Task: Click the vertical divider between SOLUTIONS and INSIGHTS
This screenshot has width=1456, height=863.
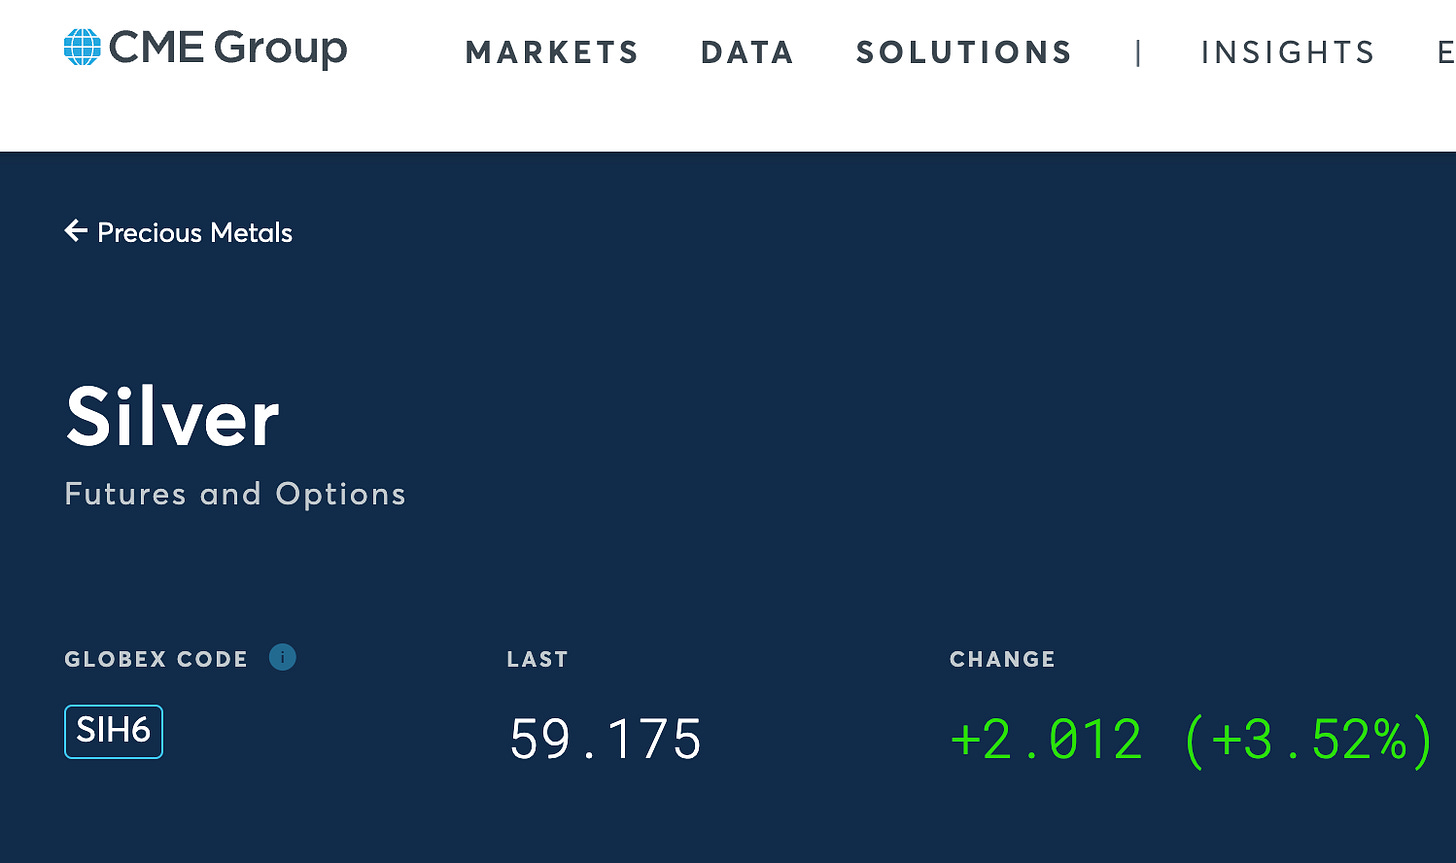Action: pos(1138,53)
